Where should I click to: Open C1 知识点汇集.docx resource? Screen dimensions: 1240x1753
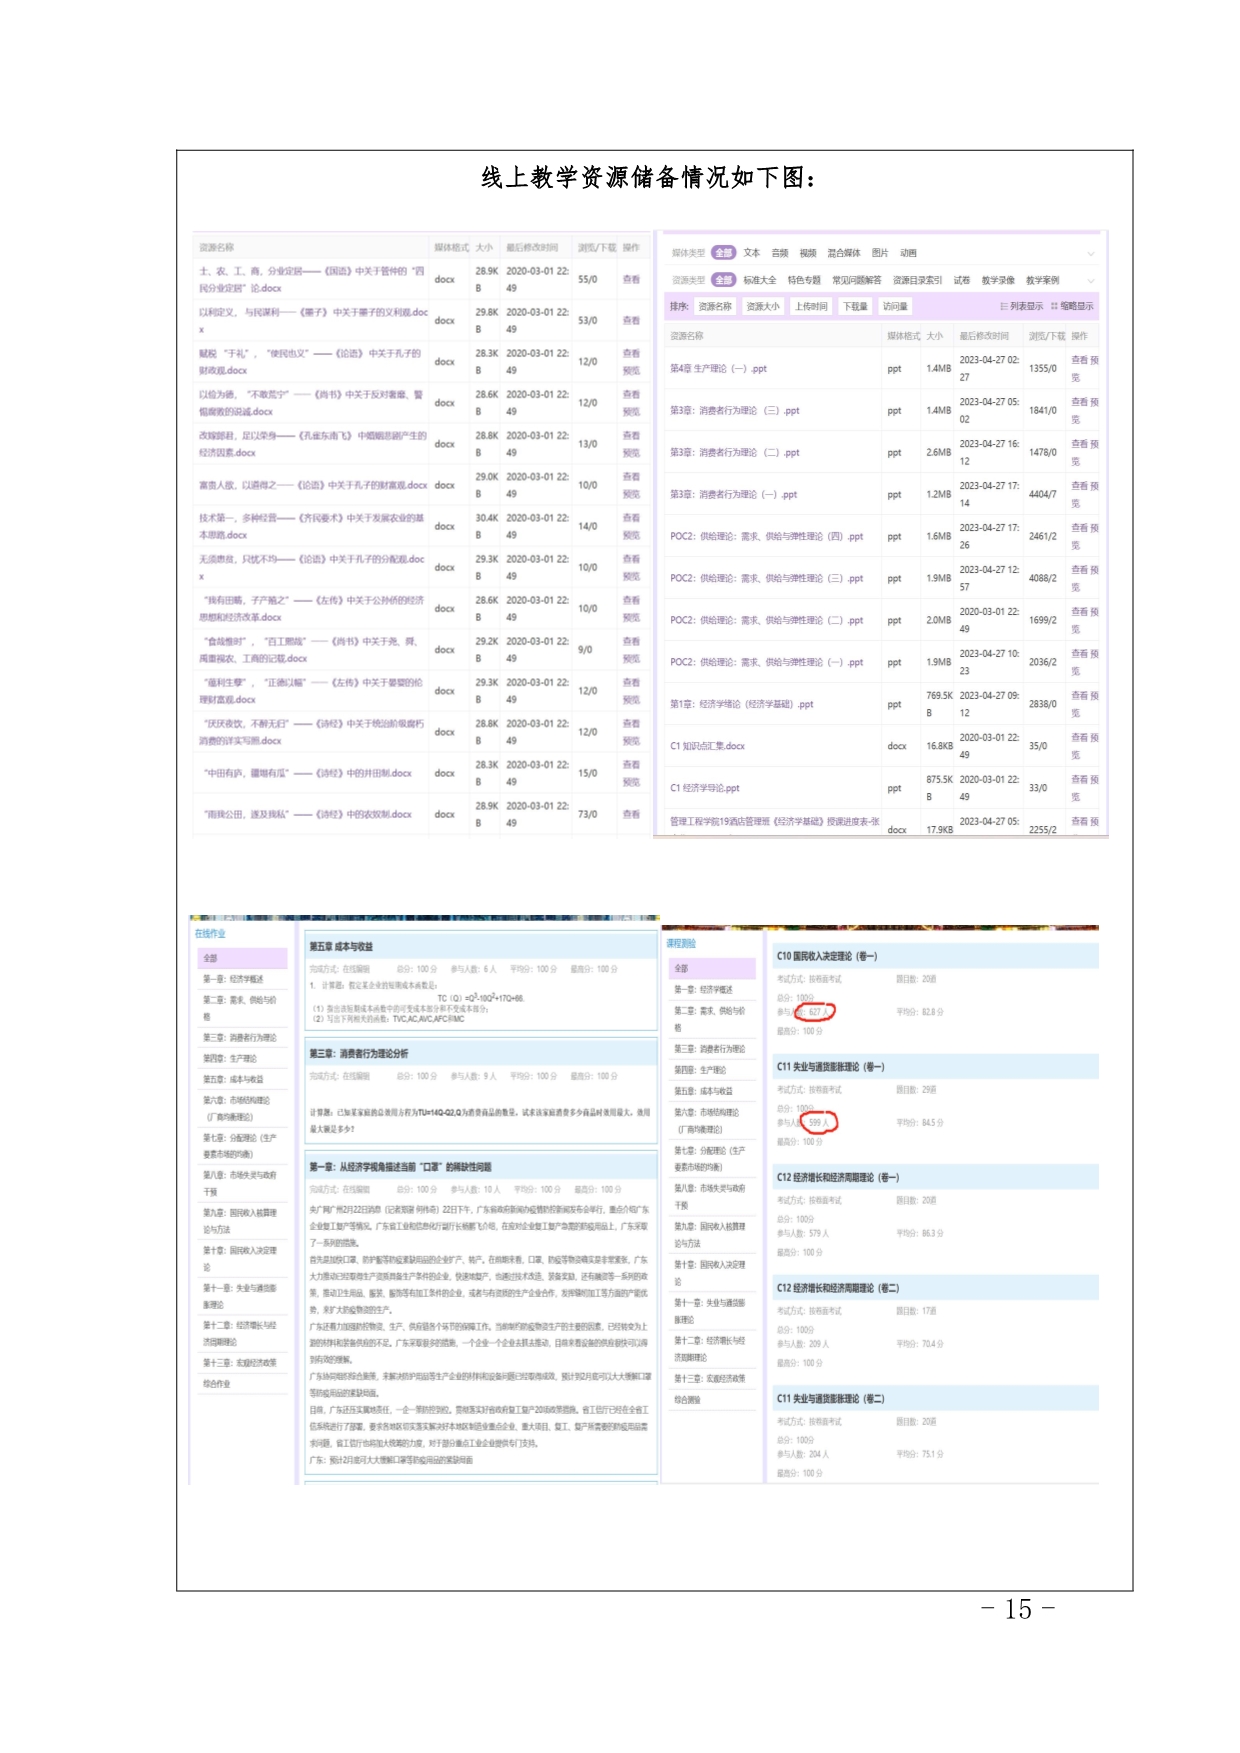coord(707,746)
